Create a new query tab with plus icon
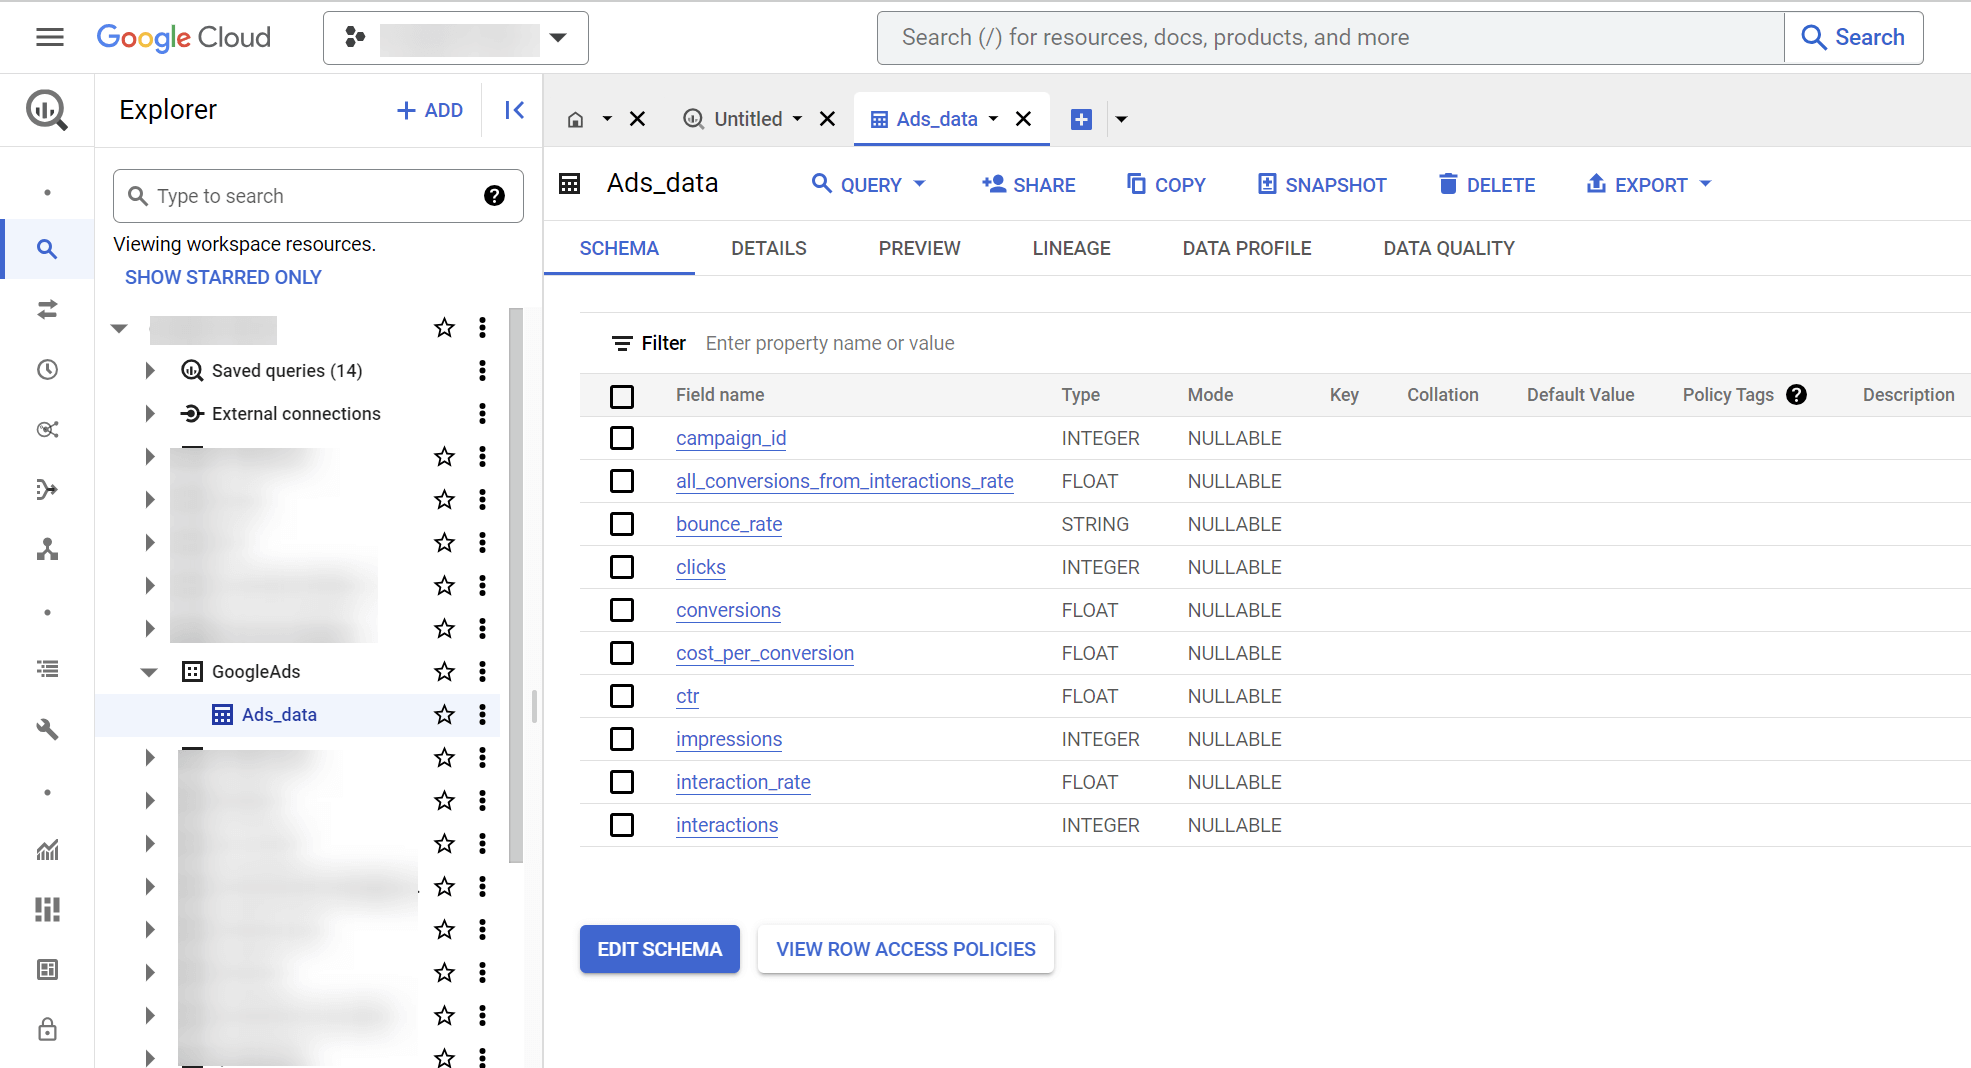 pyautogui.click(x=1081, y=119)
